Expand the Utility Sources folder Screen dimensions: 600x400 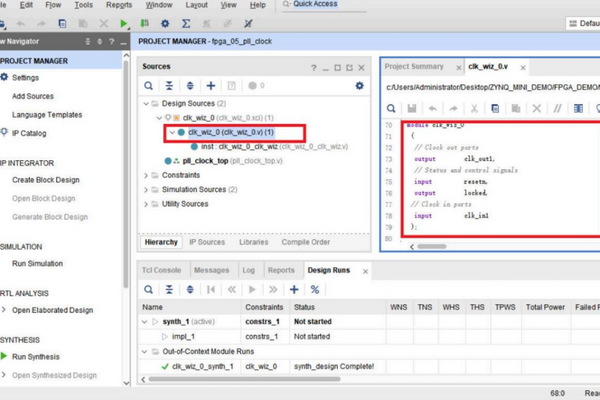(x=147, y=204)
